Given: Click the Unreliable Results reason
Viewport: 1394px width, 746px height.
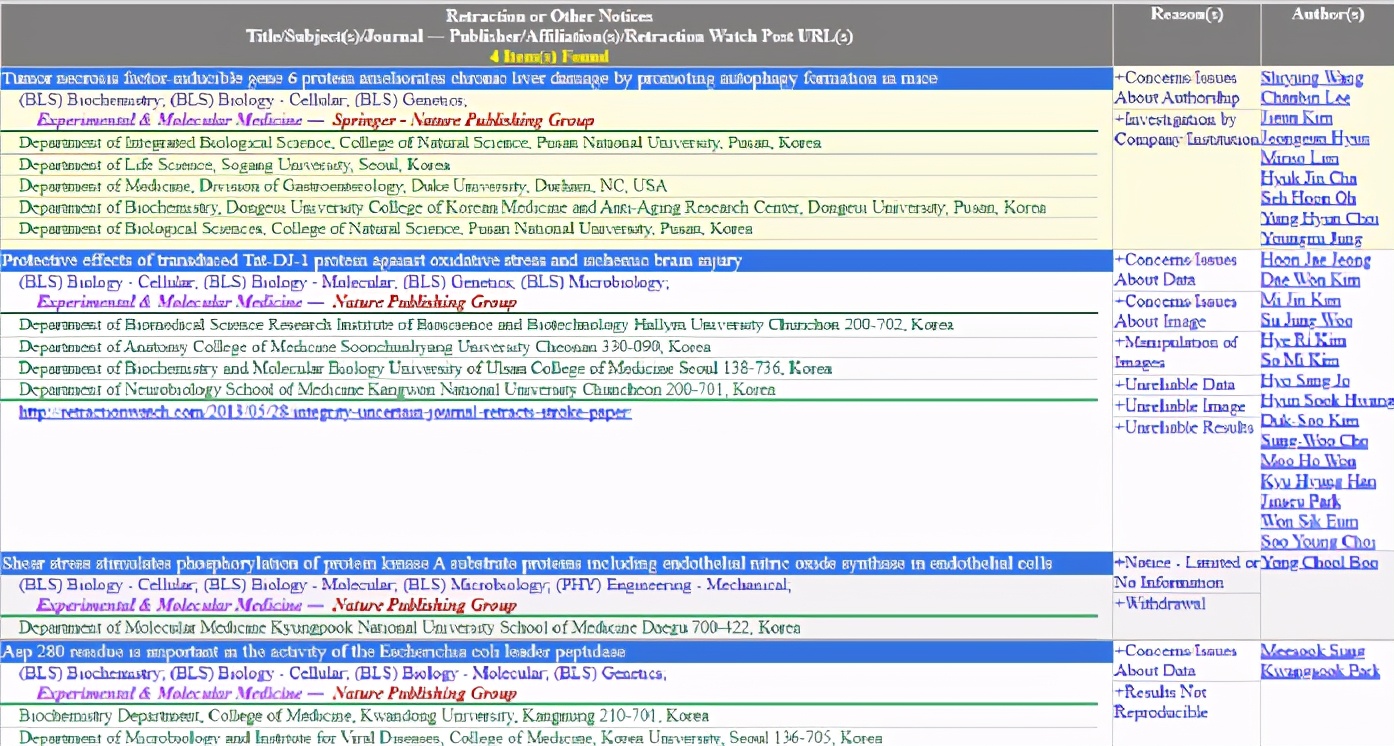Looking at the screenshot, I should (x=1184, y=427).
